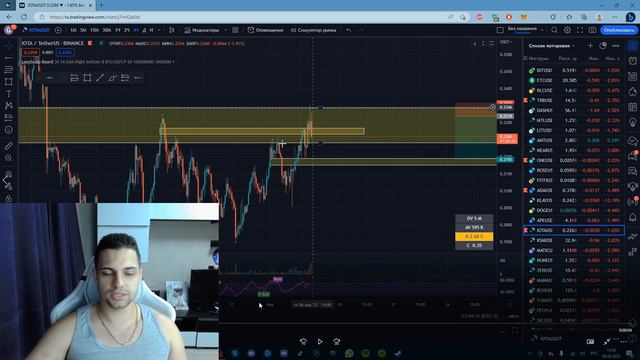Reload the browser page
640x360 pixels.
point(24,17)
